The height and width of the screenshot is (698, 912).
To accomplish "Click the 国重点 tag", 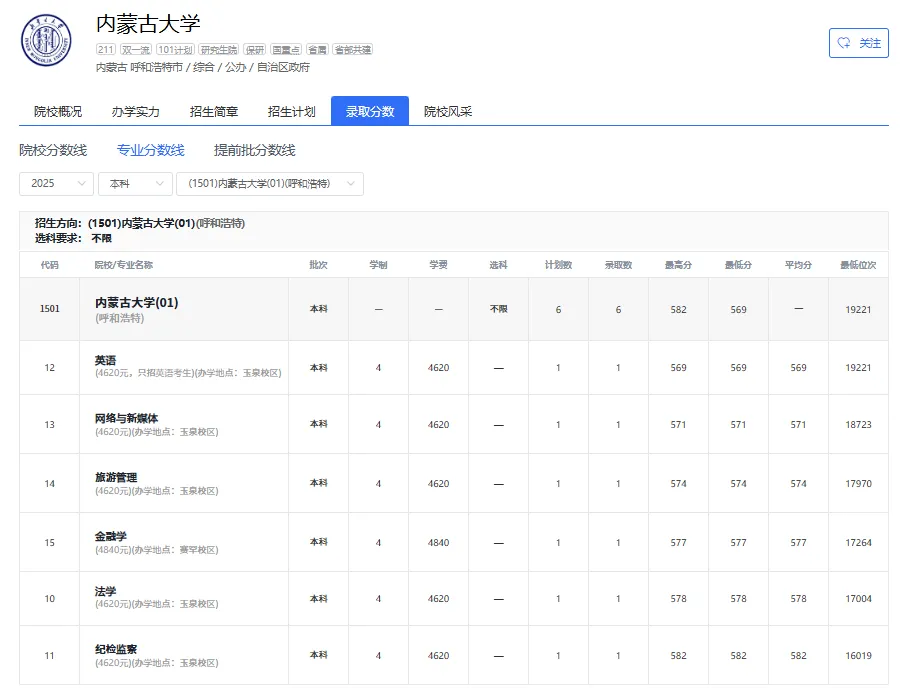I will pyautogui.click(x=286, y=49).
